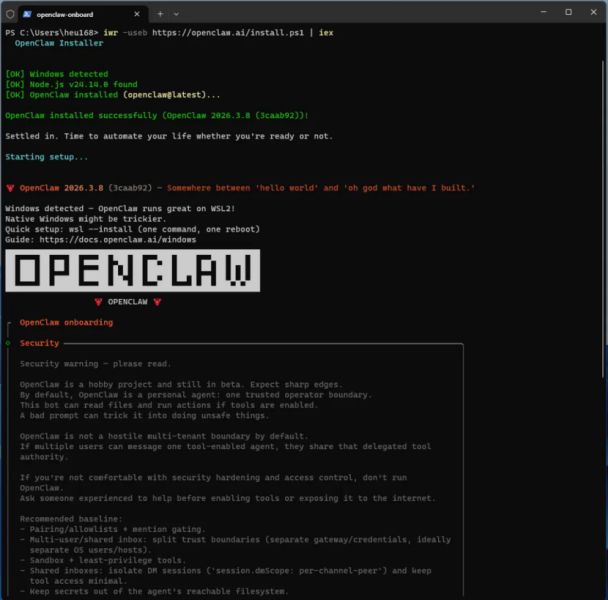Open a new terminal tab
This screenshot has height=600, width=608.
(x=160, y=14)
